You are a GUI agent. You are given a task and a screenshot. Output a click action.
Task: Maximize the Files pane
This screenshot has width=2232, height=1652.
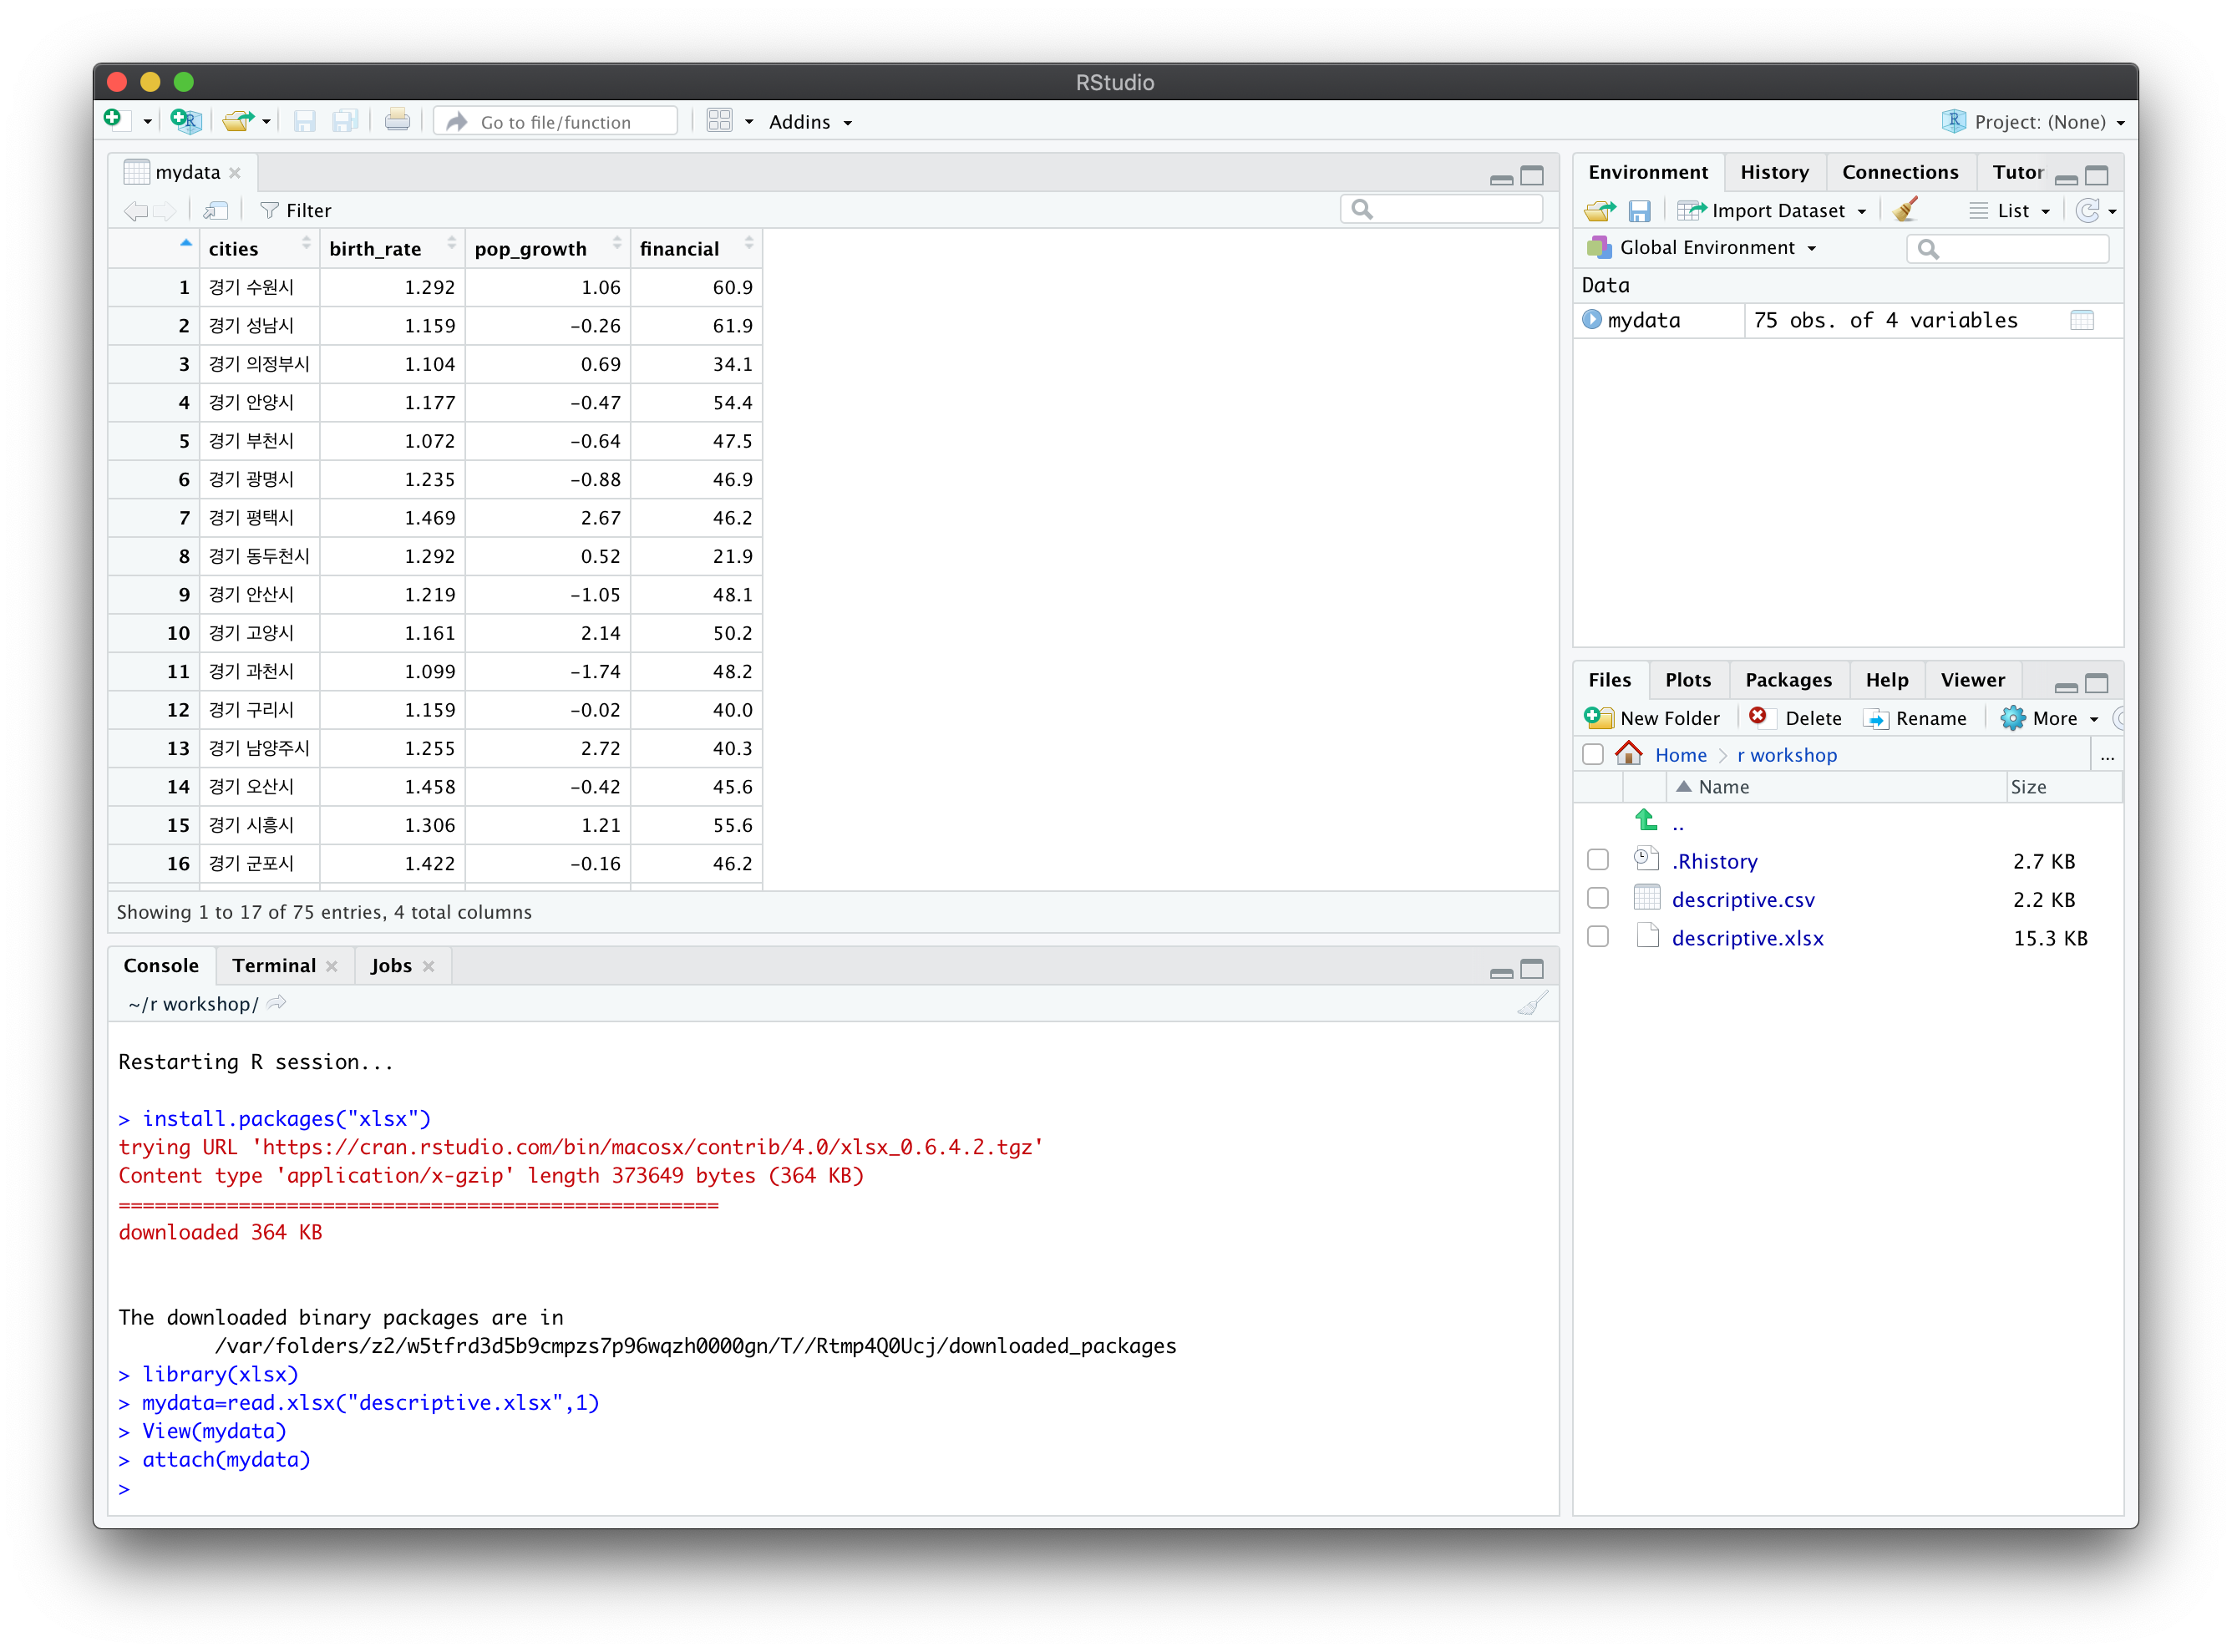tap(2097, 684)
